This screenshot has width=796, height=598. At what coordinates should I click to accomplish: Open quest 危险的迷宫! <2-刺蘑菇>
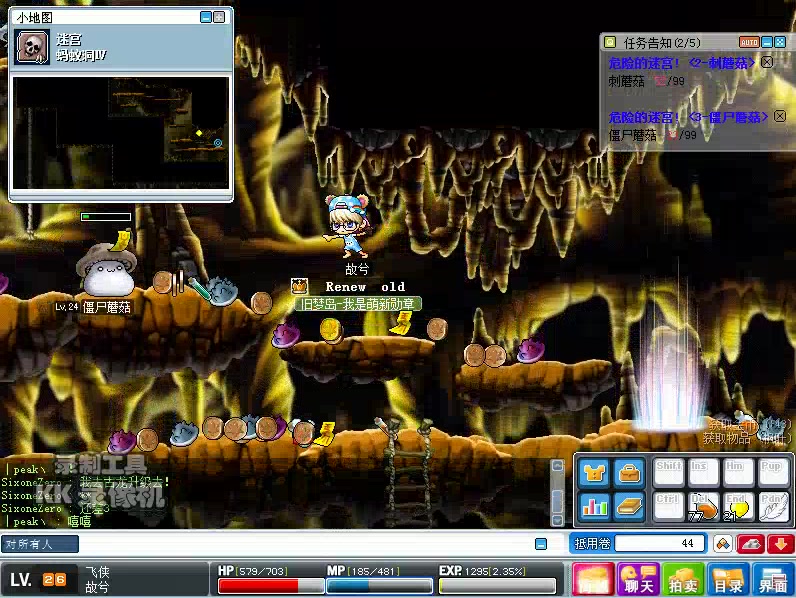[682, 63]
